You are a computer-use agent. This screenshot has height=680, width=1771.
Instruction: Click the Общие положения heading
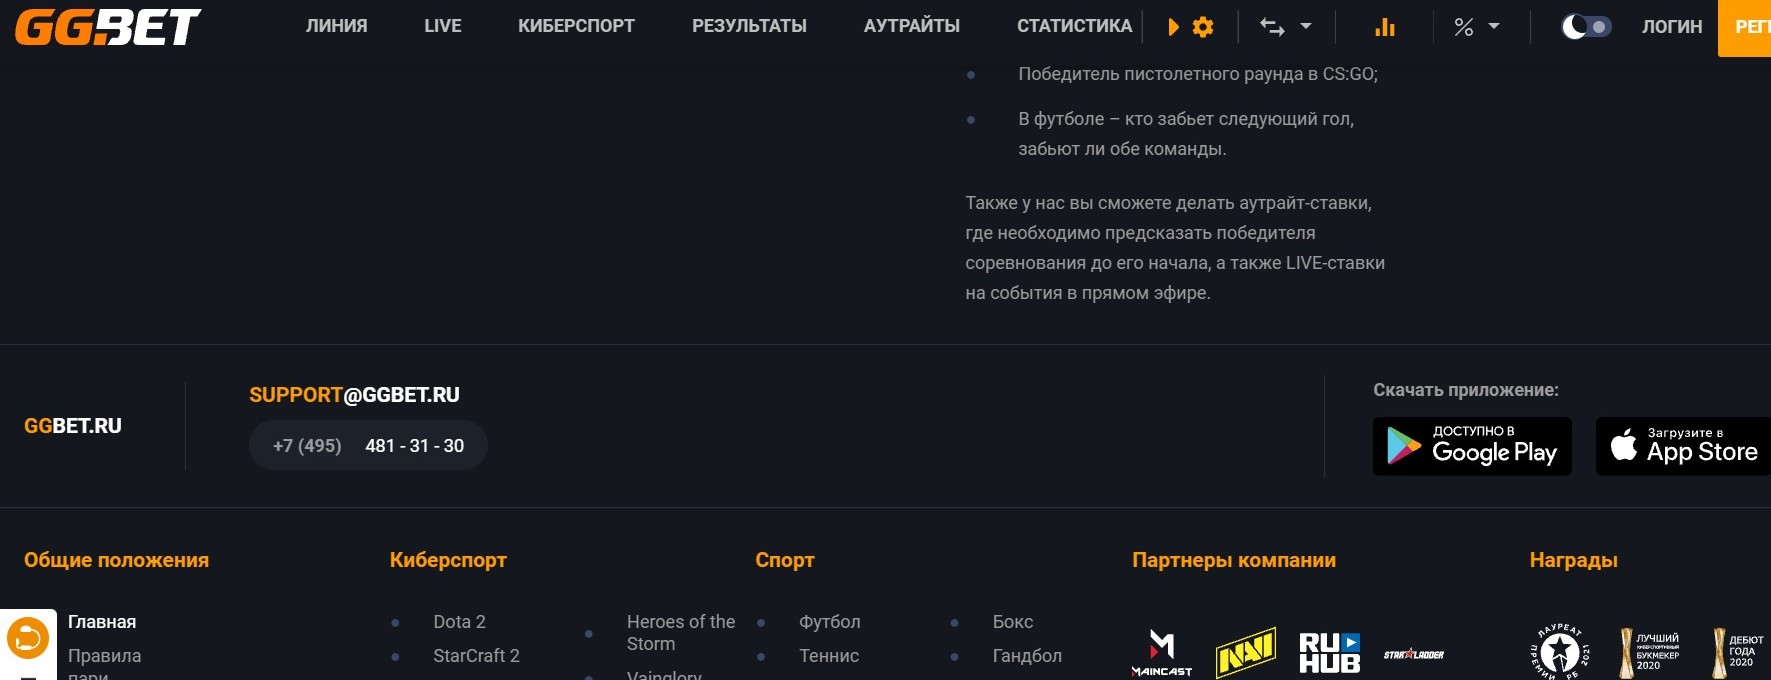116,560
